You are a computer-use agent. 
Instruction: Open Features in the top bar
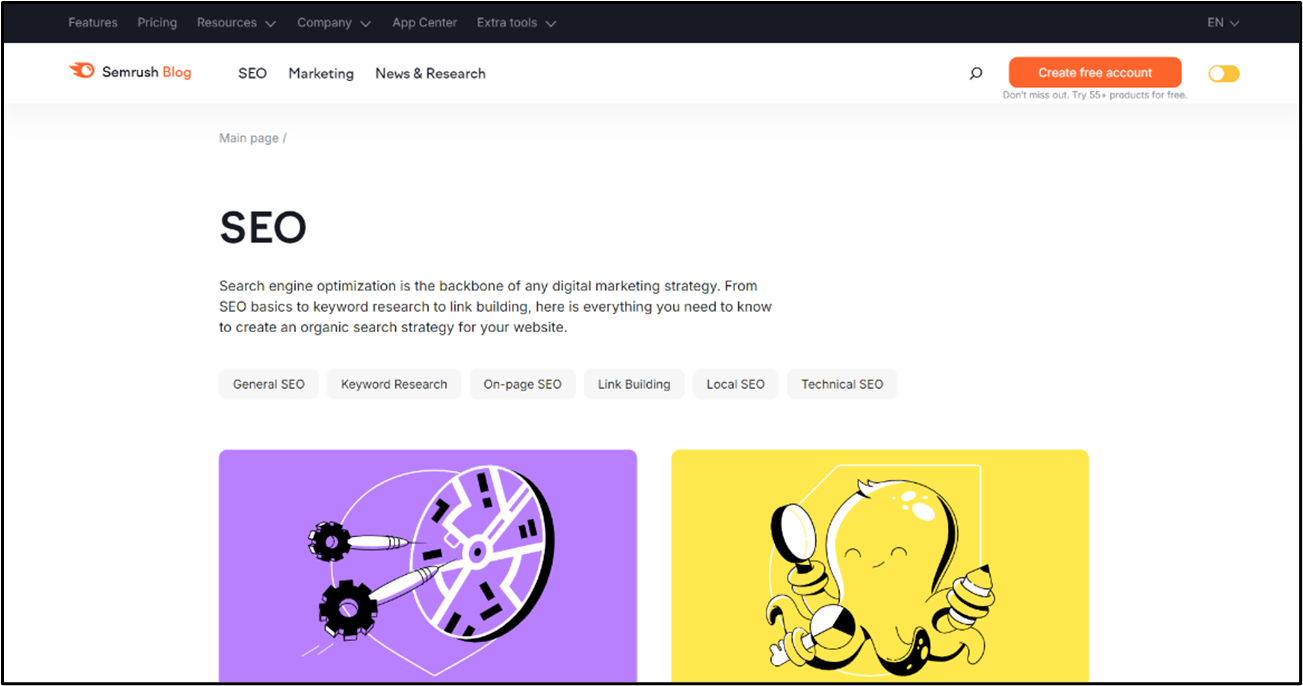(93, 22)
